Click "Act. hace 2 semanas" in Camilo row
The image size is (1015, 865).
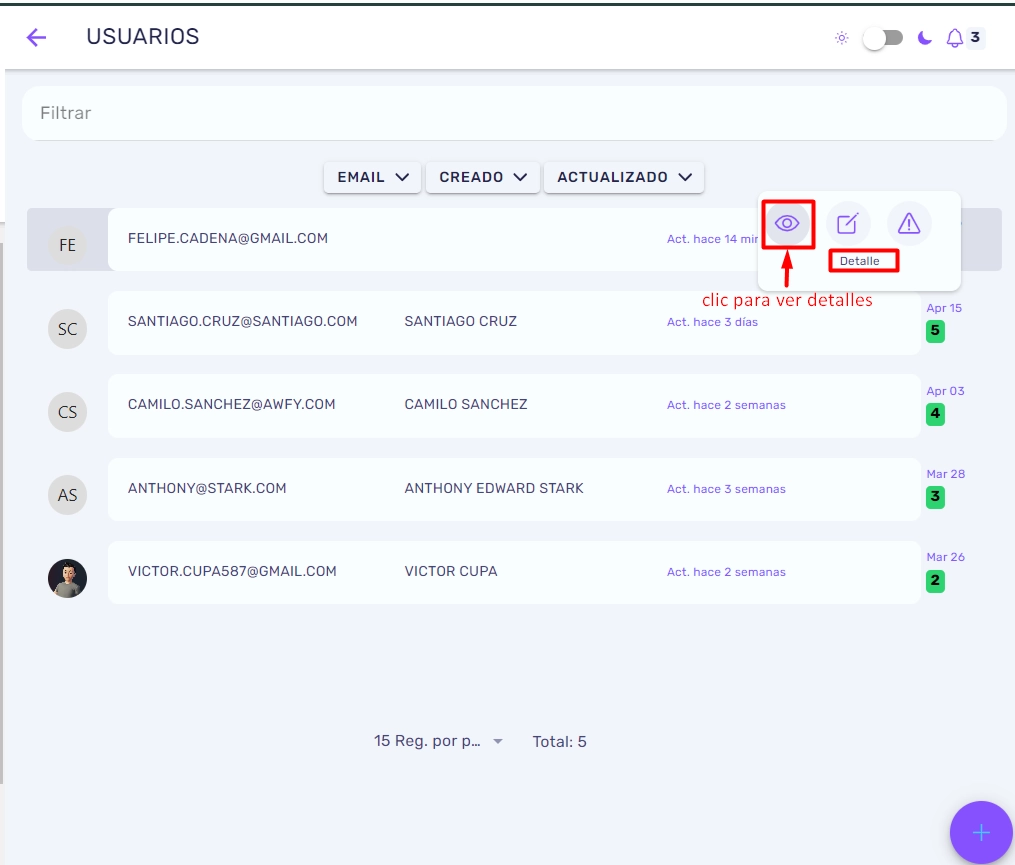pos(726,405)
